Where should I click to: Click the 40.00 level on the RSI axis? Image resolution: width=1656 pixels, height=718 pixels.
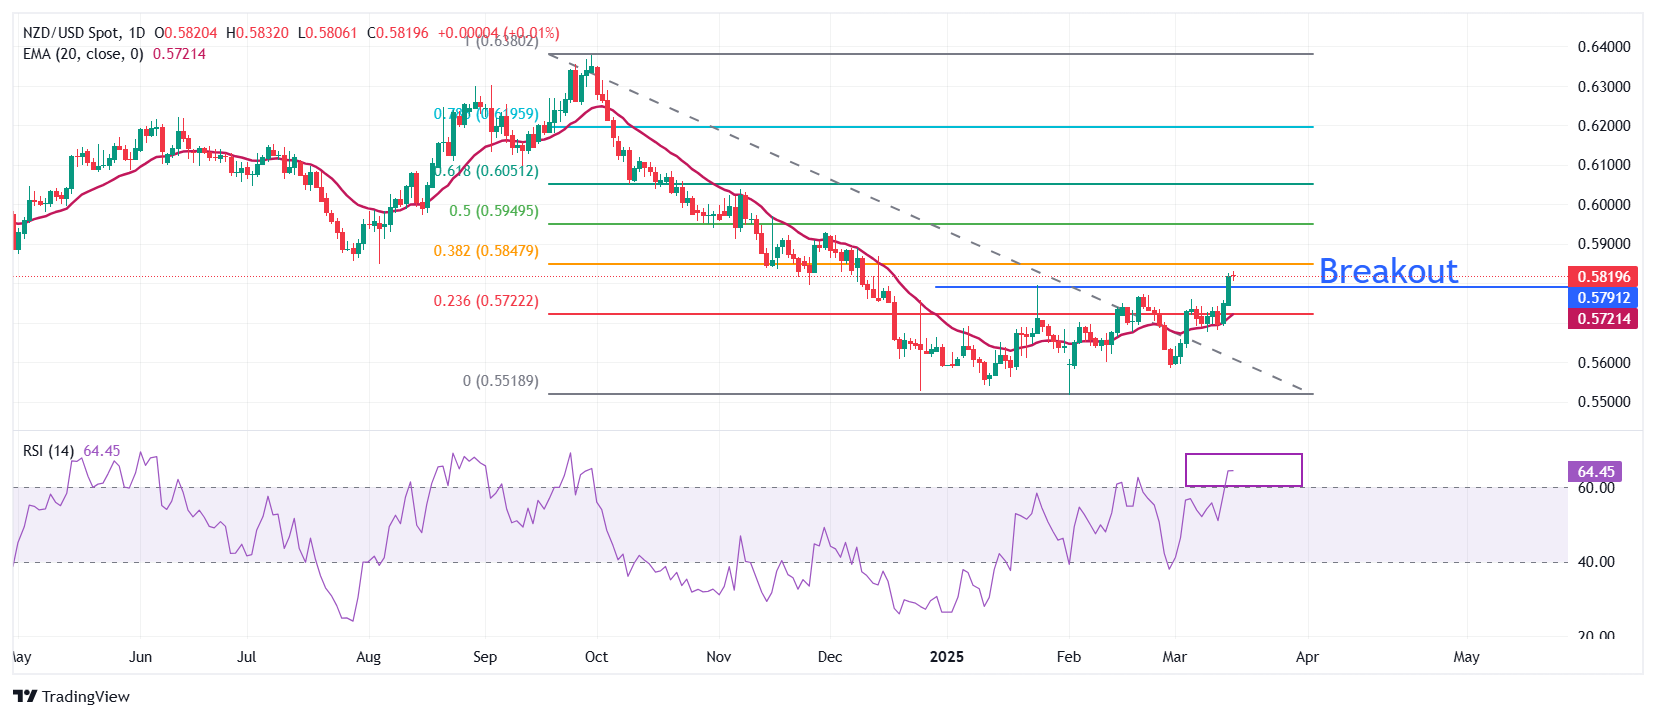[x=1596, y=562]
